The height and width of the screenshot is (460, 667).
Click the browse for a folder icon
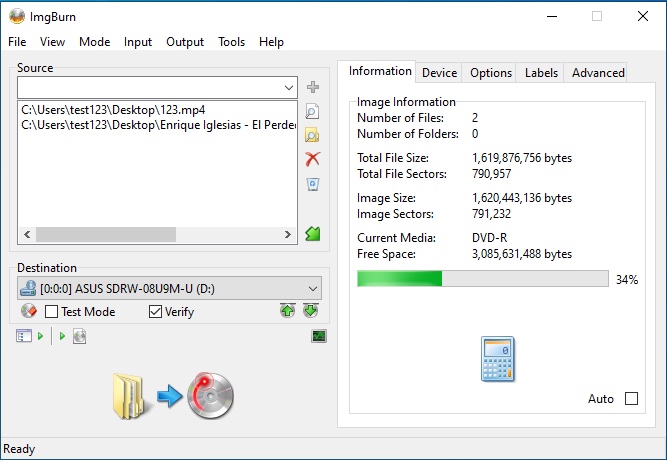click(x=313, y=135)
